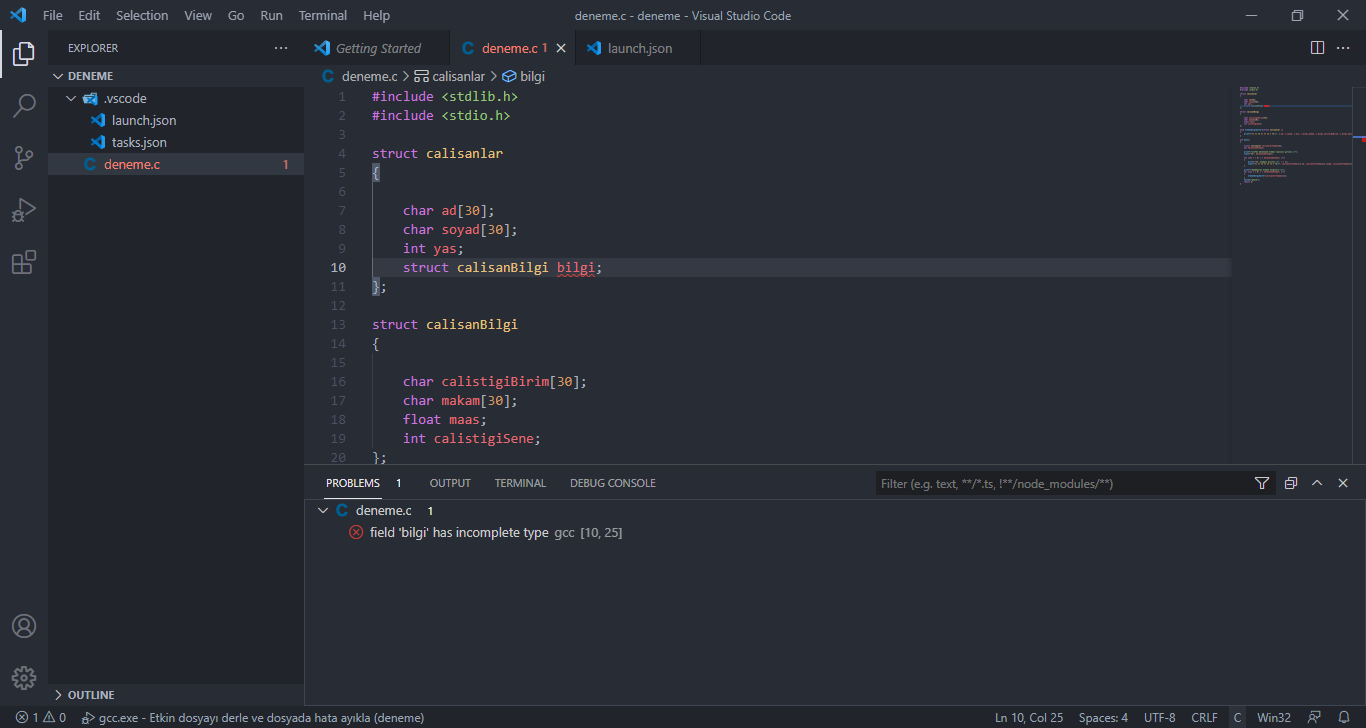Click the EXPLORER panel title
1366x728 pixels.
pyautogui.click(x=93, y=48)
